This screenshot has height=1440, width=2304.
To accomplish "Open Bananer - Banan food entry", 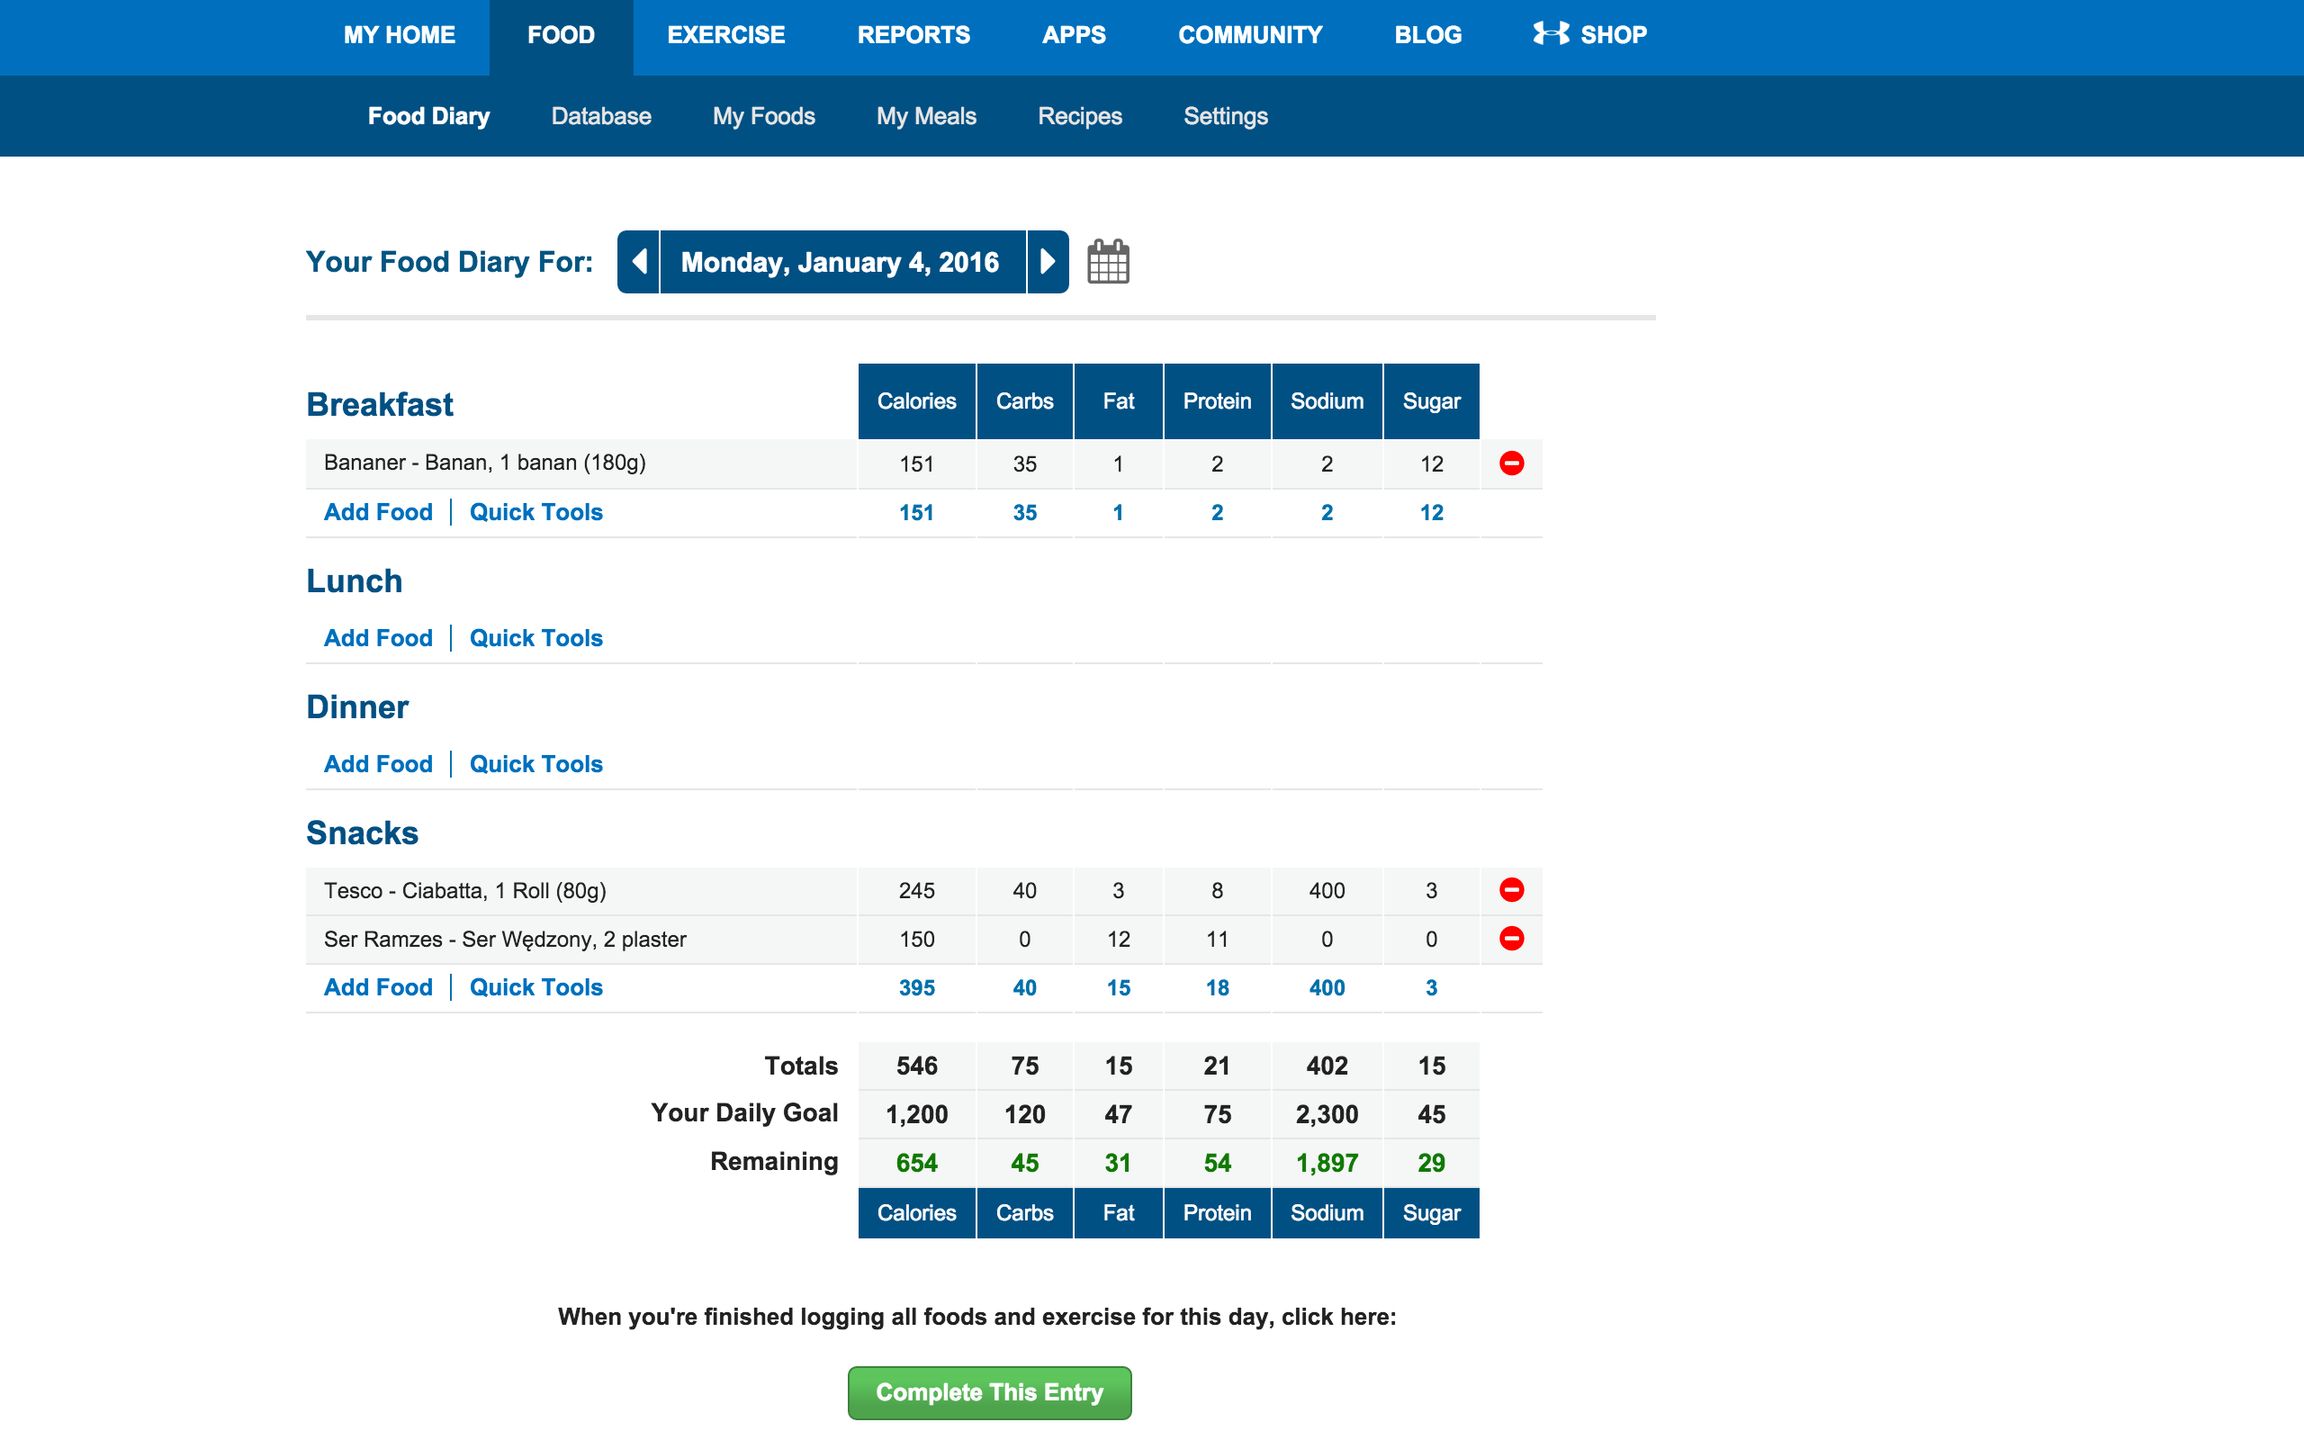I will coord(485,463).
